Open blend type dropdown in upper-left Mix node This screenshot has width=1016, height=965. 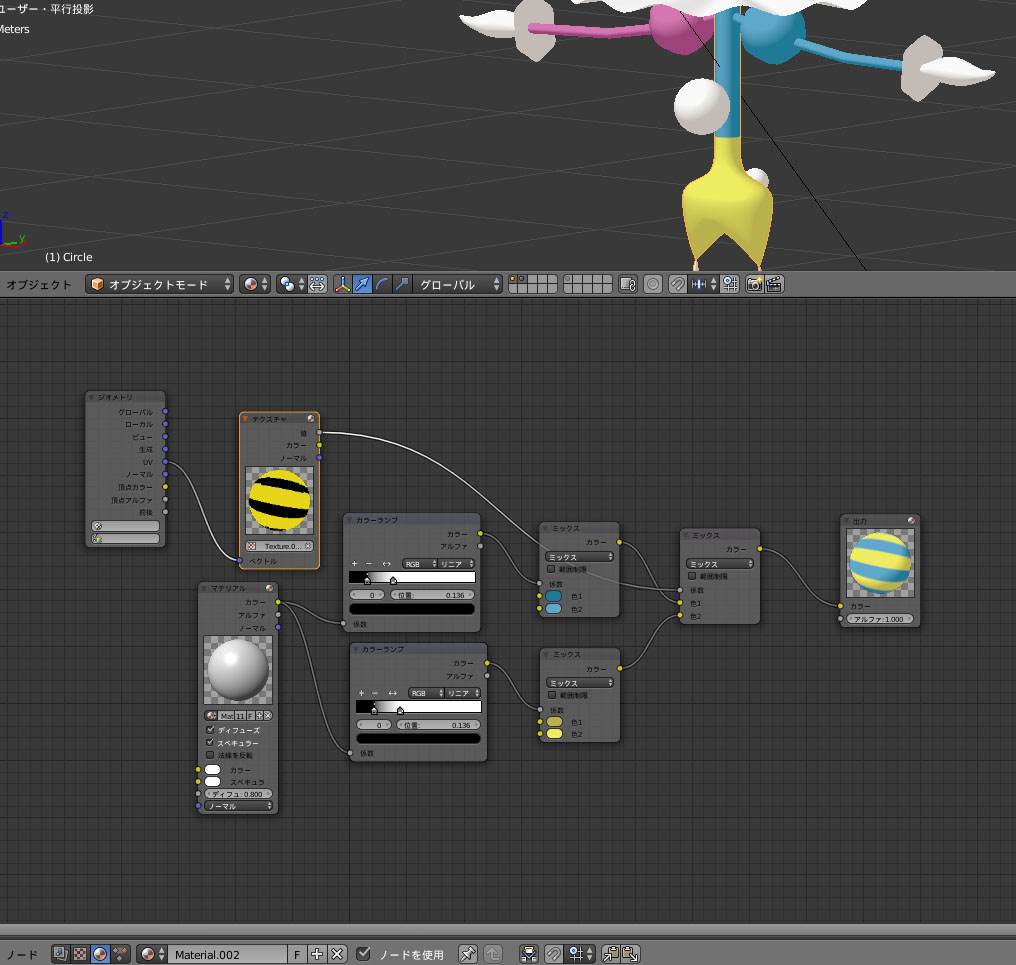[x=579, y=557]
